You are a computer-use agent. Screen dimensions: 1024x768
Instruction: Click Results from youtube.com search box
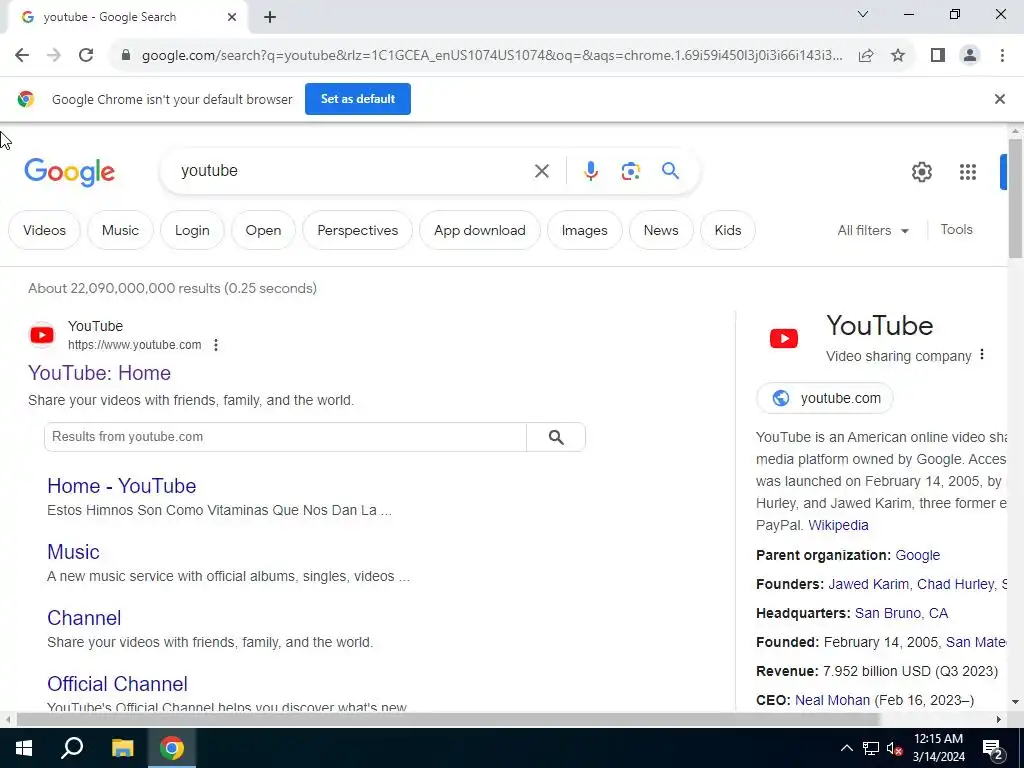point(285,437)
